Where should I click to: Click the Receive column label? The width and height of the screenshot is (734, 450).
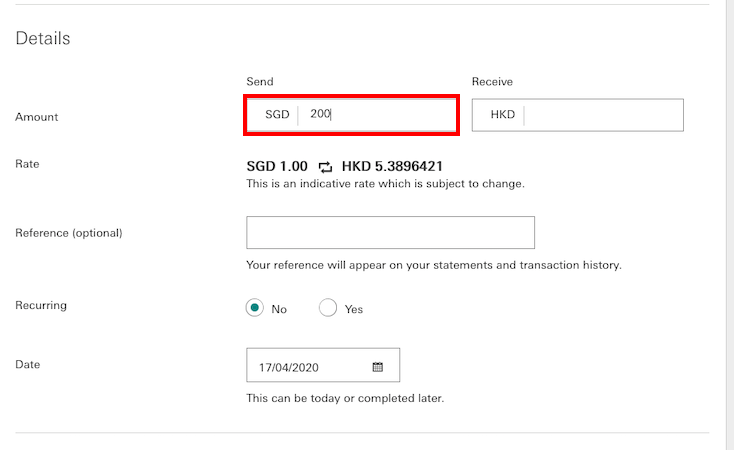point(492,81)
